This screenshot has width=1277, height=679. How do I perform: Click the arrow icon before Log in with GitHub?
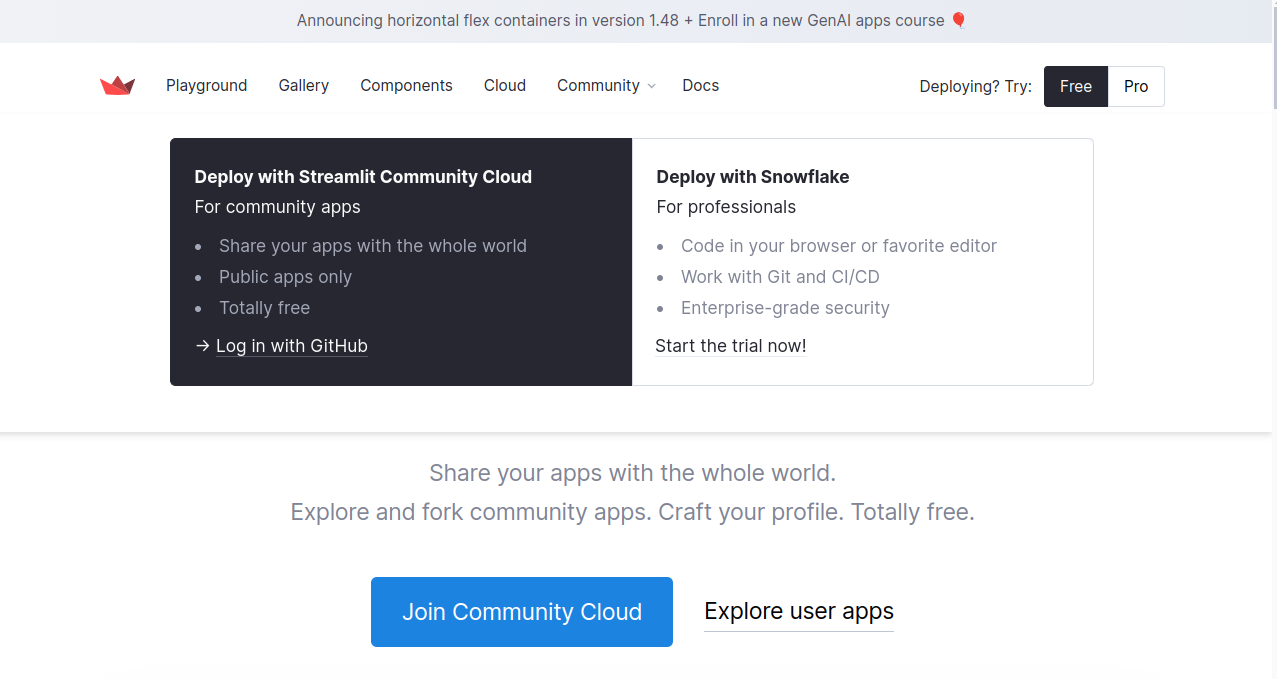pos(203,346)
